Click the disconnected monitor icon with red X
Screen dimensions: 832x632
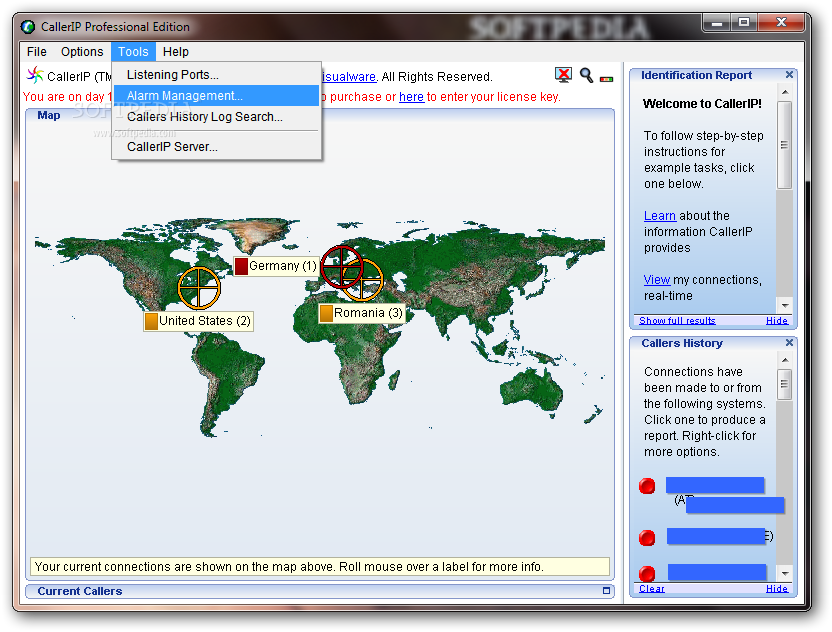564,75
